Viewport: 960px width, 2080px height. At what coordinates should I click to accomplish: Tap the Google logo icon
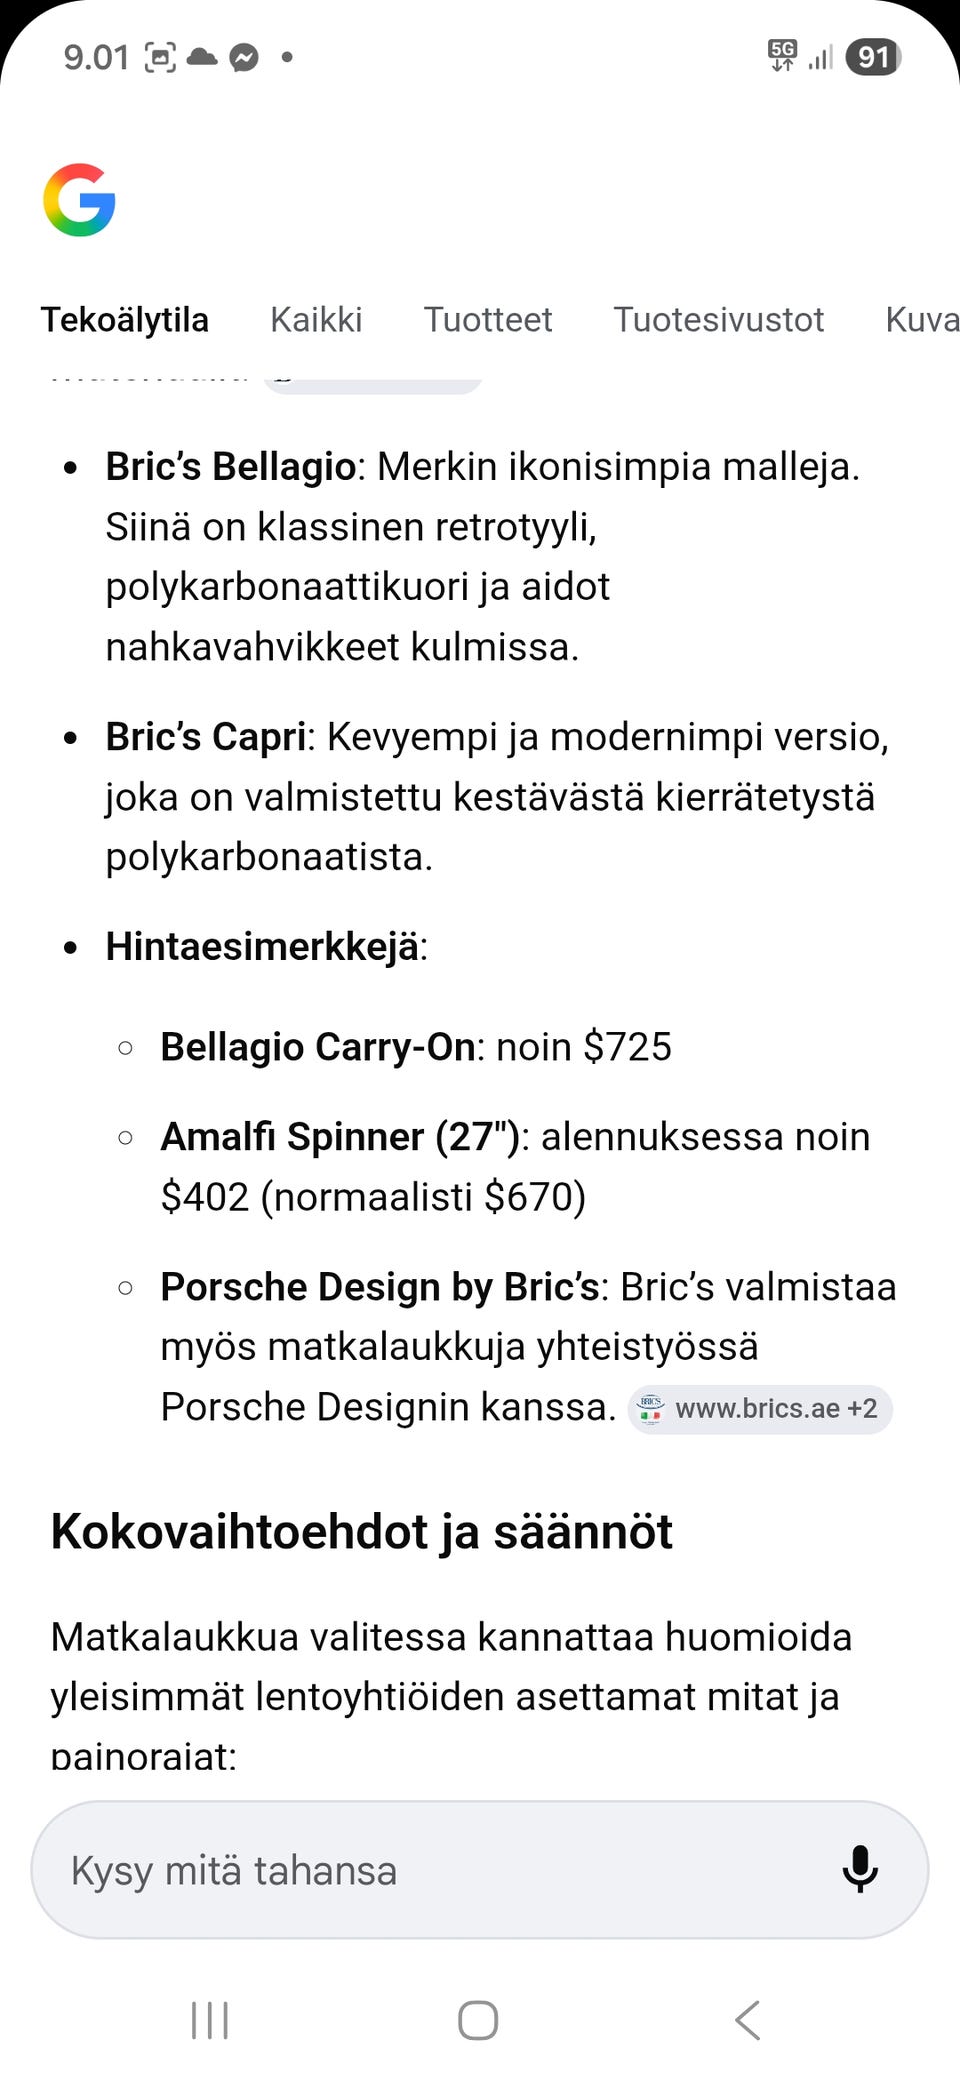[79, 200]
